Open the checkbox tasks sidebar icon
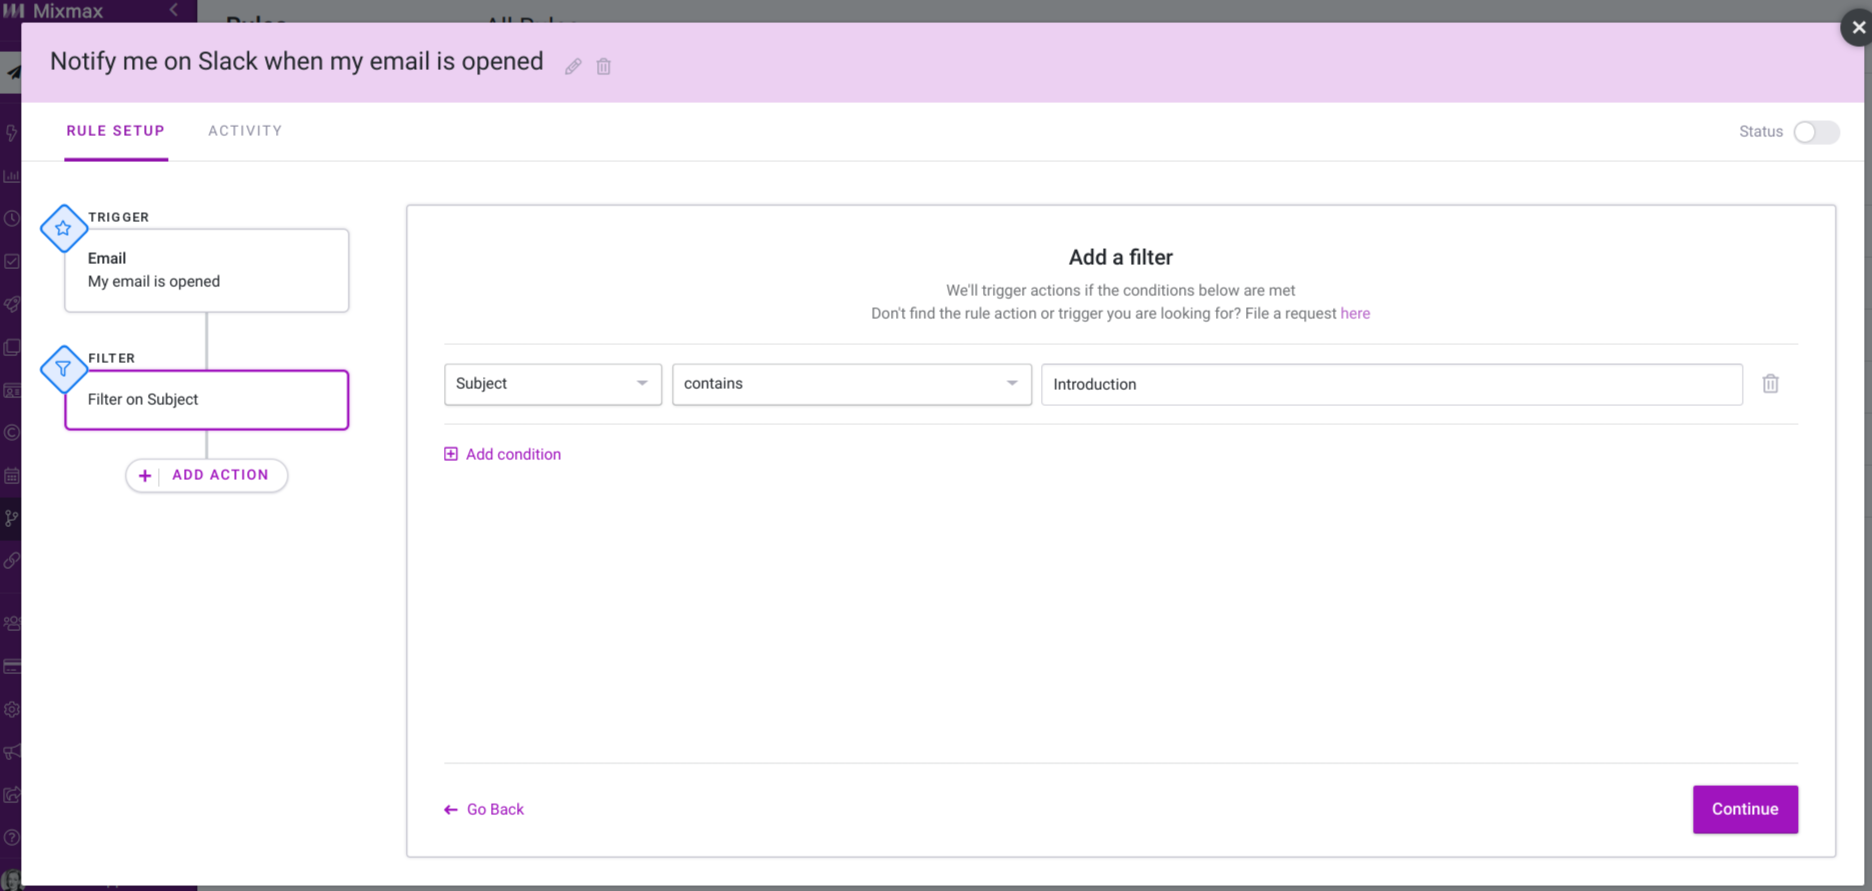The height and width of the screenshot is (891, 1872). click(12, 261)
